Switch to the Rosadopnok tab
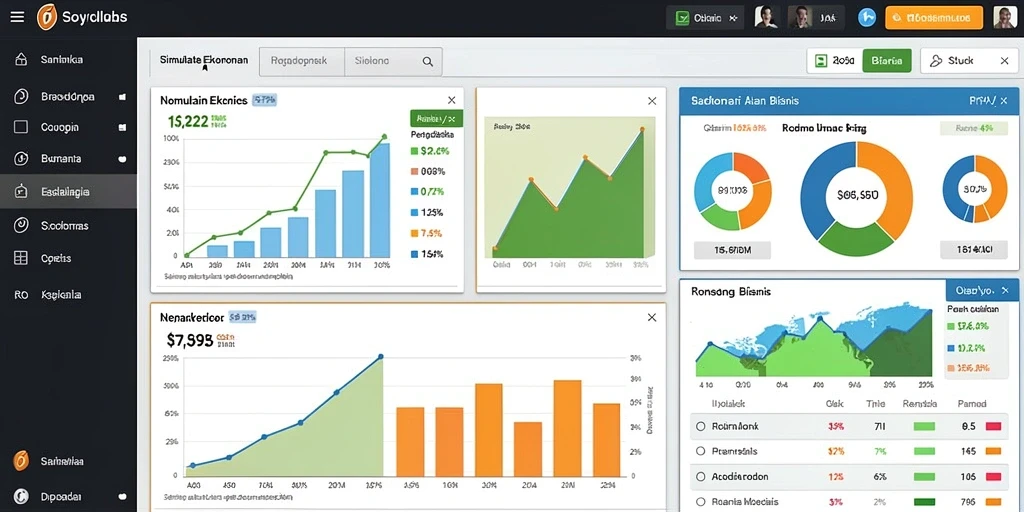Screen dimensions: 1024x512 pyautogui.click(x=302, y=61)
